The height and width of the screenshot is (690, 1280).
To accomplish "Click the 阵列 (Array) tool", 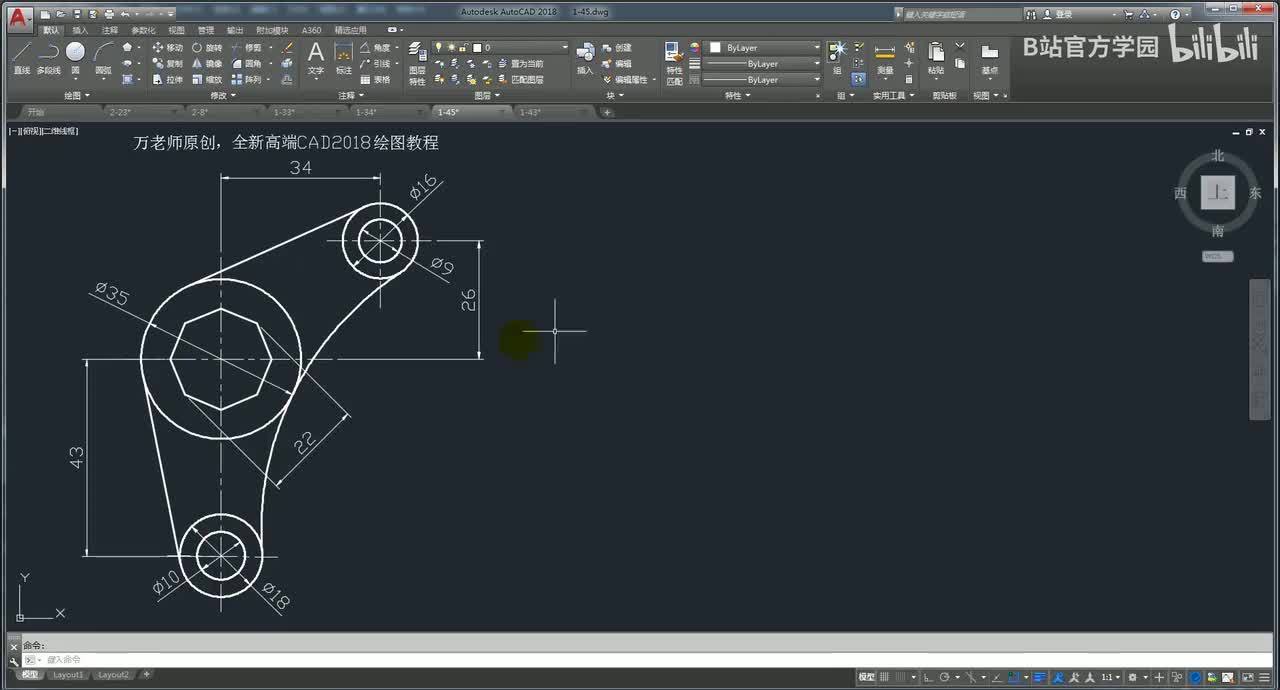I will [x=246, y=79].
